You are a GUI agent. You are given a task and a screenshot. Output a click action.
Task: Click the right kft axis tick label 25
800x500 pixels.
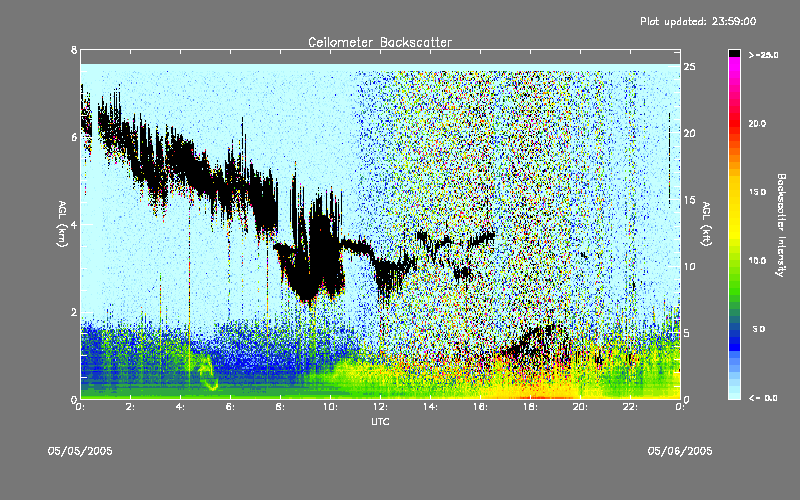click(690, 67)
